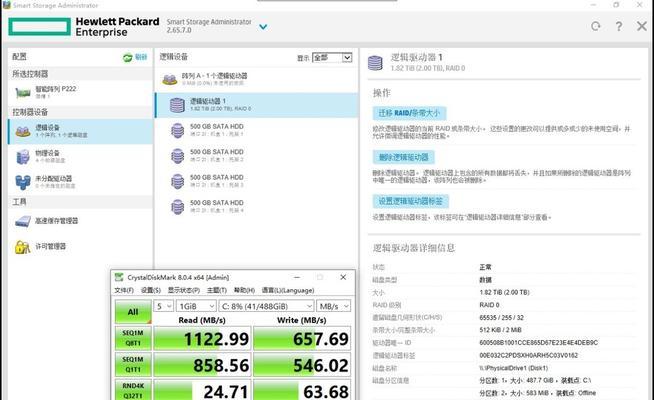Open CrystalDiskMark test count dropdown showing 5
This screenshot has height=400, width=654.
(164, 306)
